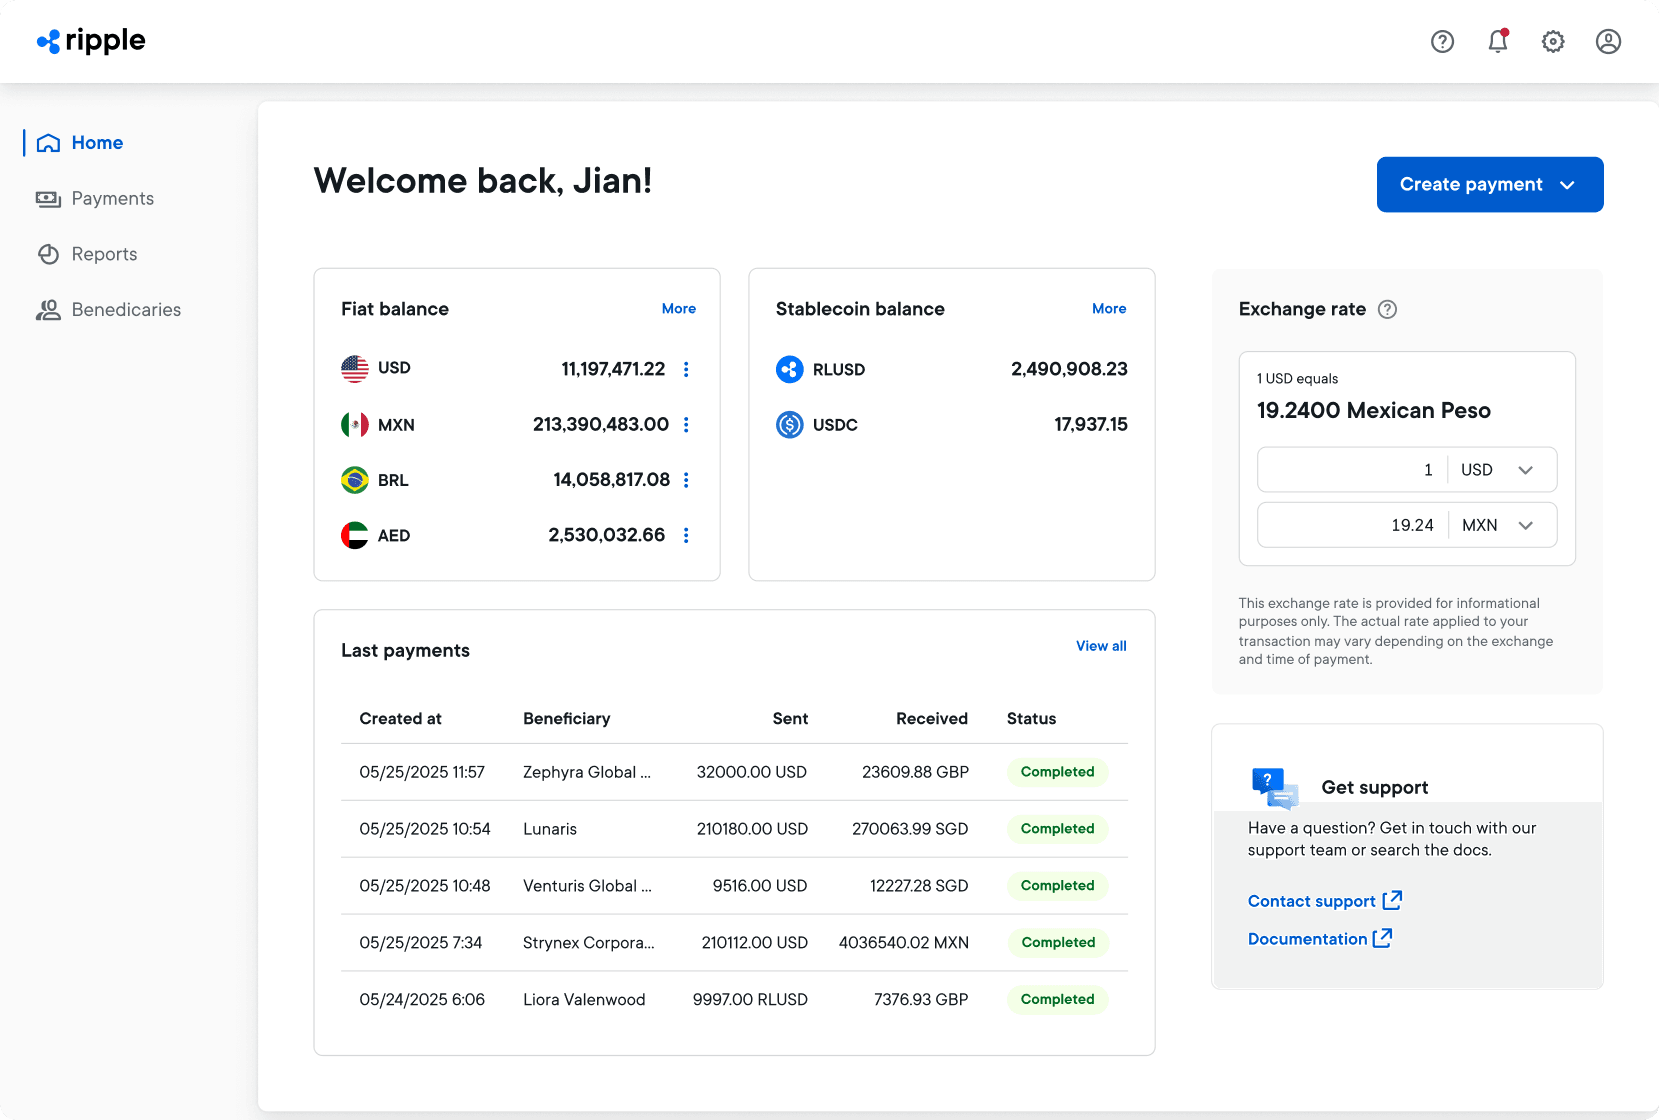This screenshot has height=1120, width=1660.
Task: Open the Benedicaries sidebar entry
Action: [x=126, y=309]
